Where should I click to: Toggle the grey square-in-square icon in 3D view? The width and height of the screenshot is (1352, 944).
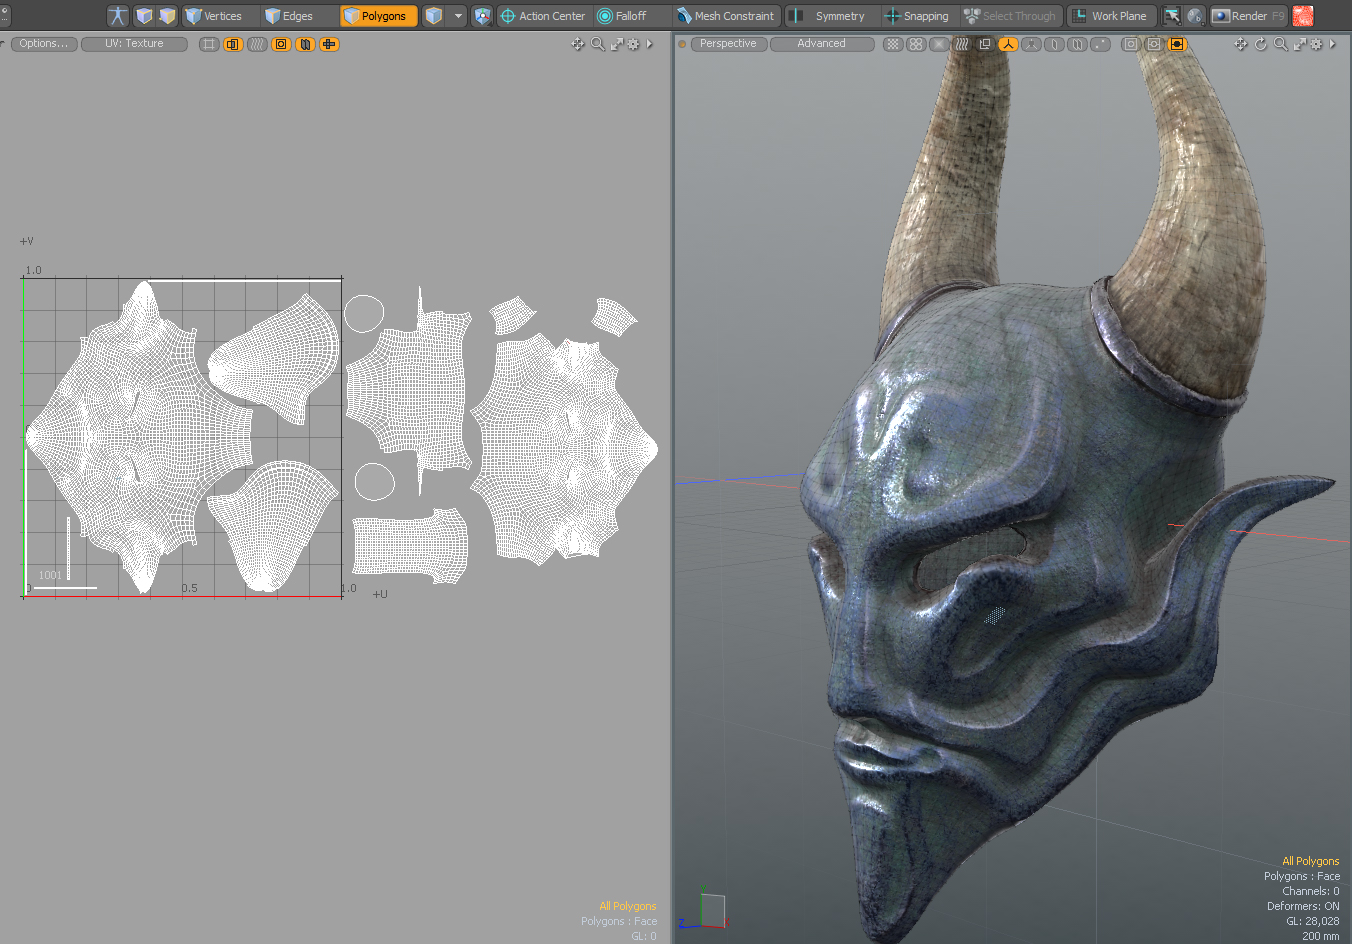[x=1131, y=44]
